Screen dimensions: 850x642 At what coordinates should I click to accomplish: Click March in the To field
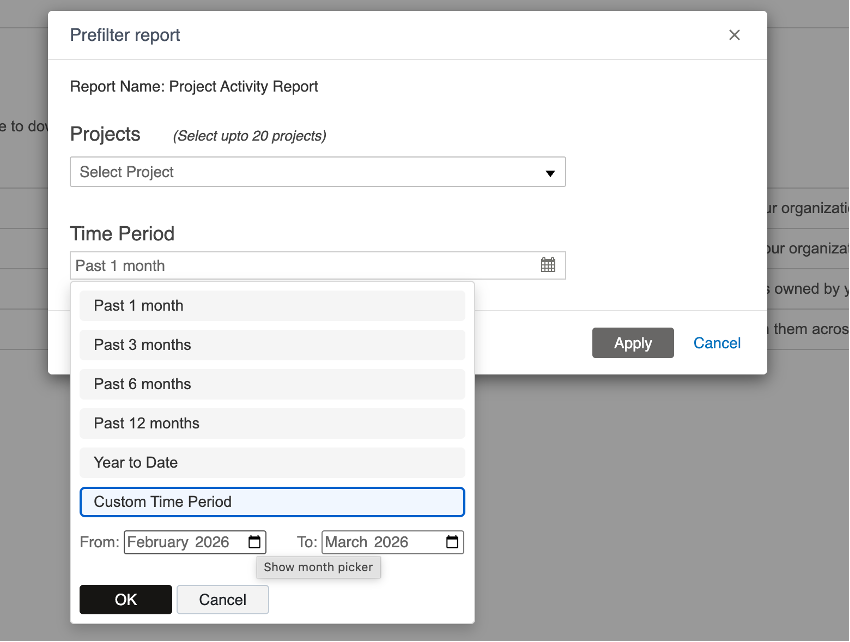point(347,542)
